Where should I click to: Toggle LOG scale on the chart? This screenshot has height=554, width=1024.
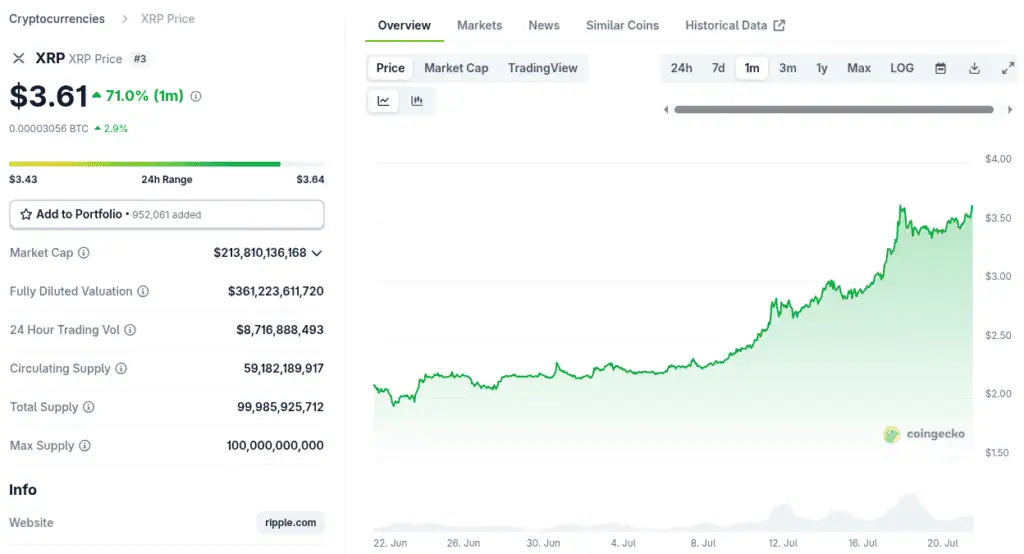coord(902,68)
